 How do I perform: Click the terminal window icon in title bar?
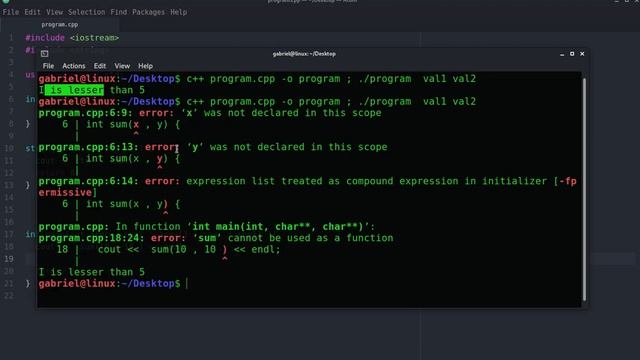click(44, 53)
